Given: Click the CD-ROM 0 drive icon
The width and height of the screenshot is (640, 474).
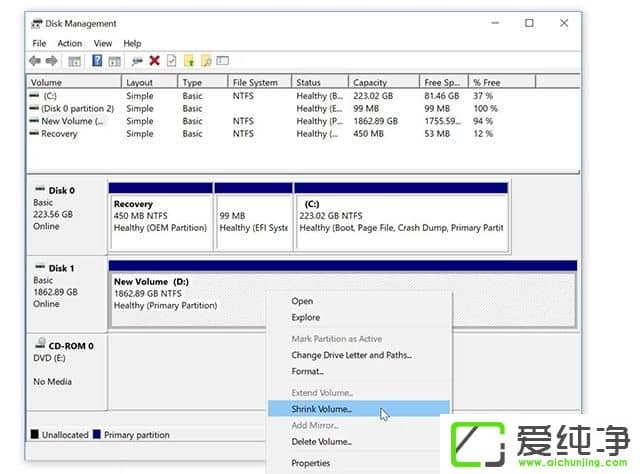Looking at the screenshot, I should click(x=40, y=343).
